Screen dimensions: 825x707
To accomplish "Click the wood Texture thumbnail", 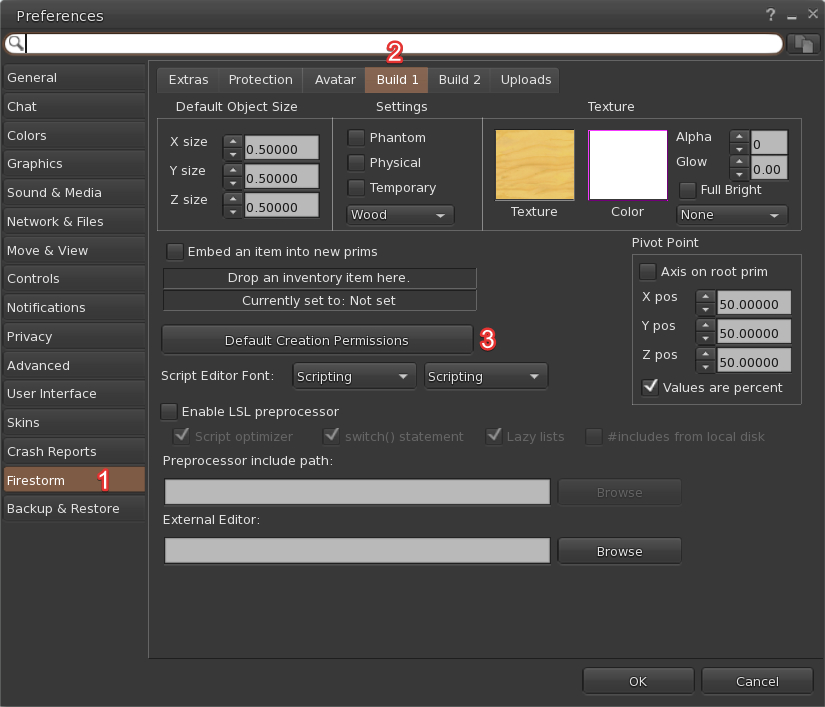I will (x=534, y=165).
